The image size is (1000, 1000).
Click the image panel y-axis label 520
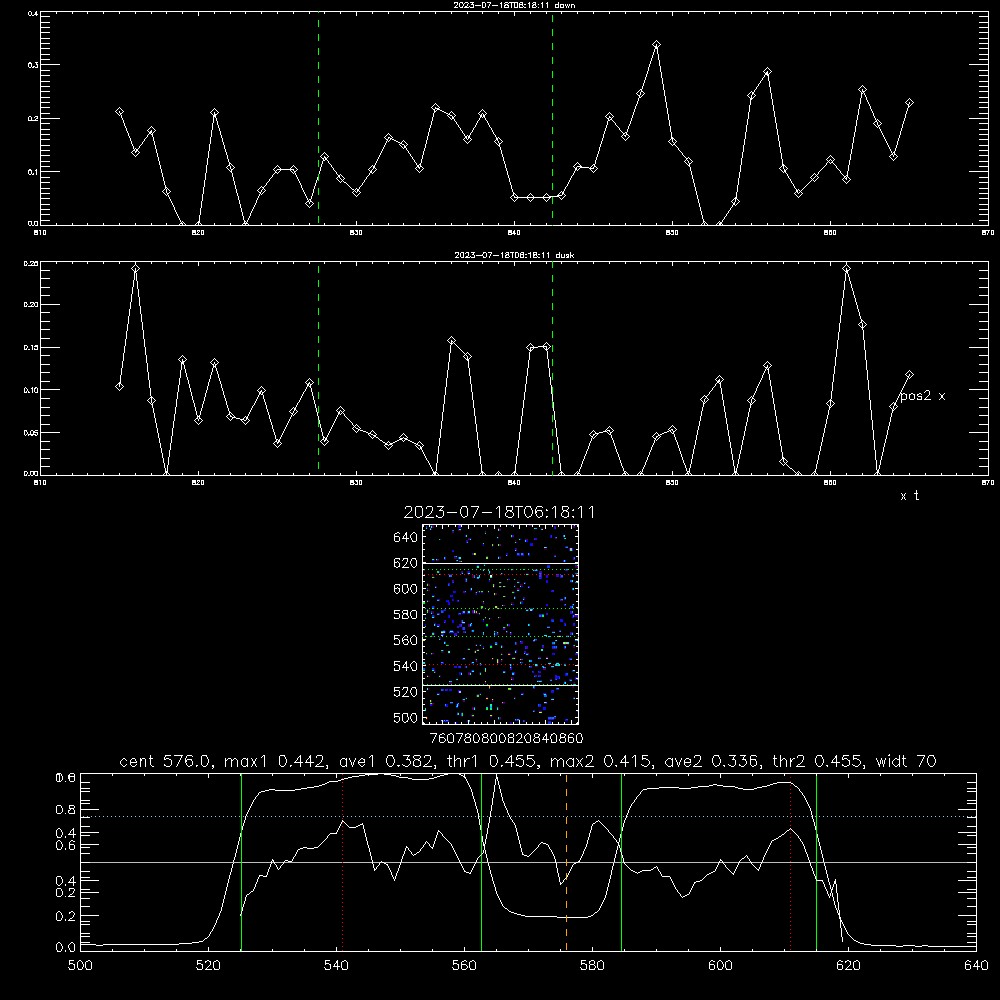coord(406,692)
